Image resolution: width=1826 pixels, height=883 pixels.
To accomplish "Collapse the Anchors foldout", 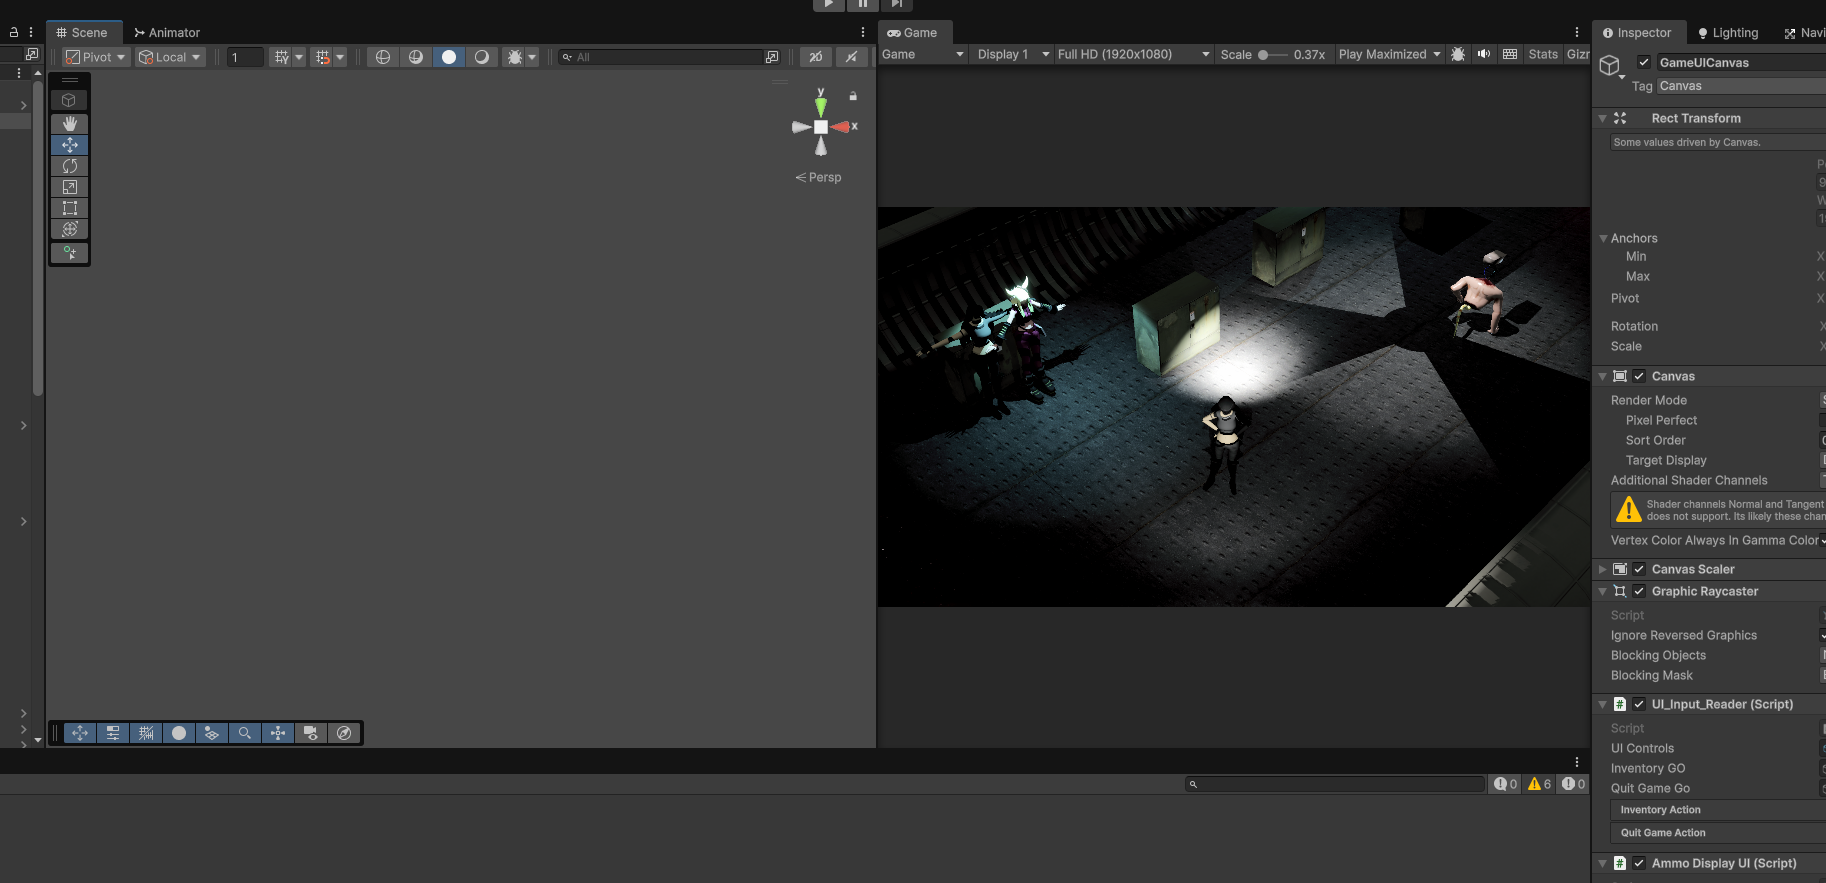I will 1603,238.
